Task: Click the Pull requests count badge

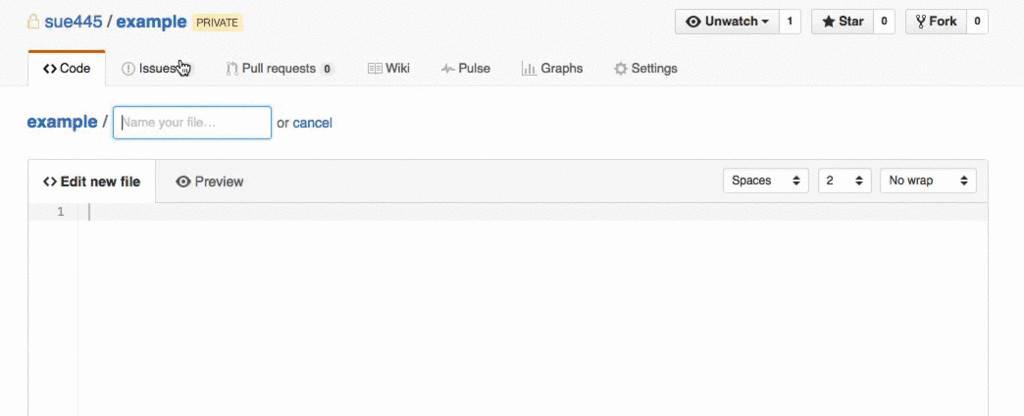Action: (x=327, y=69)
